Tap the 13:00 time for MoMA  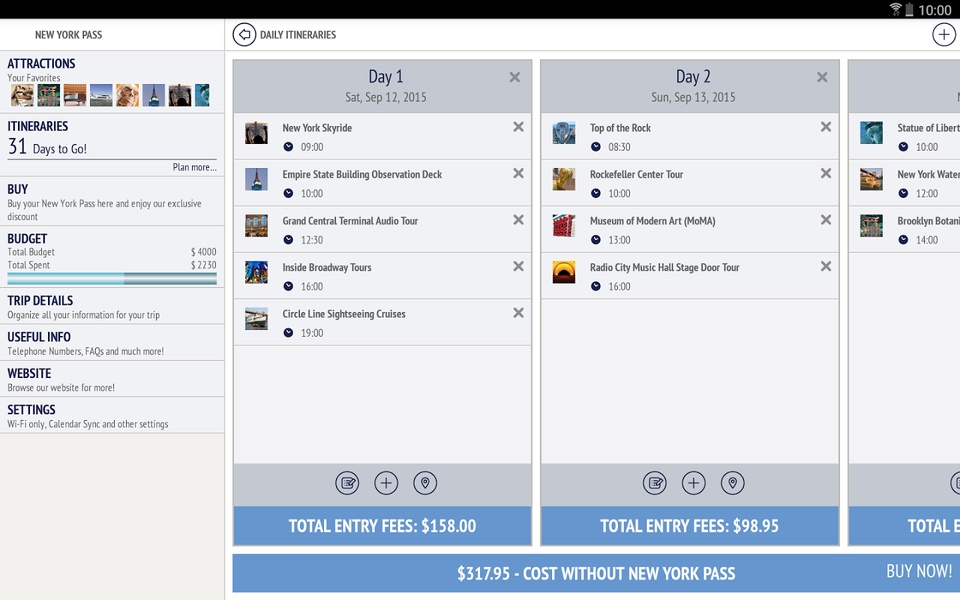point(619,240)
